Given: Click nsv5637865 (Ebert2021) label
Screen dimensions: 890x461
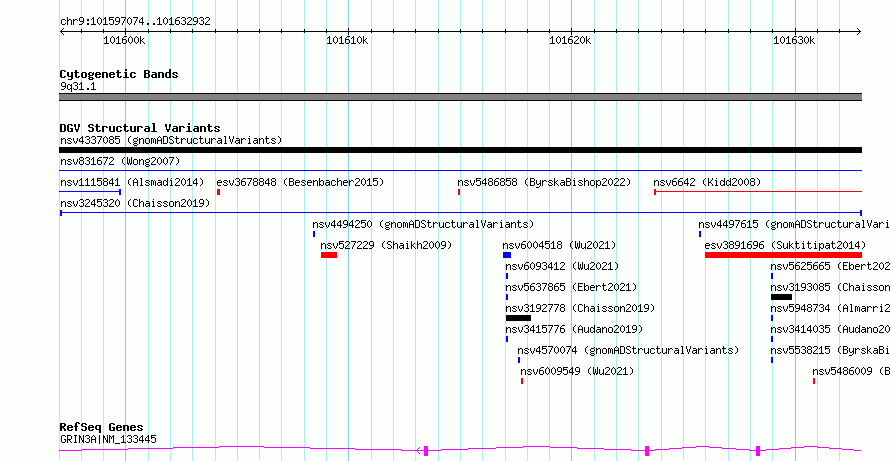Looking at the screenshot, I should tap(571, 287).
